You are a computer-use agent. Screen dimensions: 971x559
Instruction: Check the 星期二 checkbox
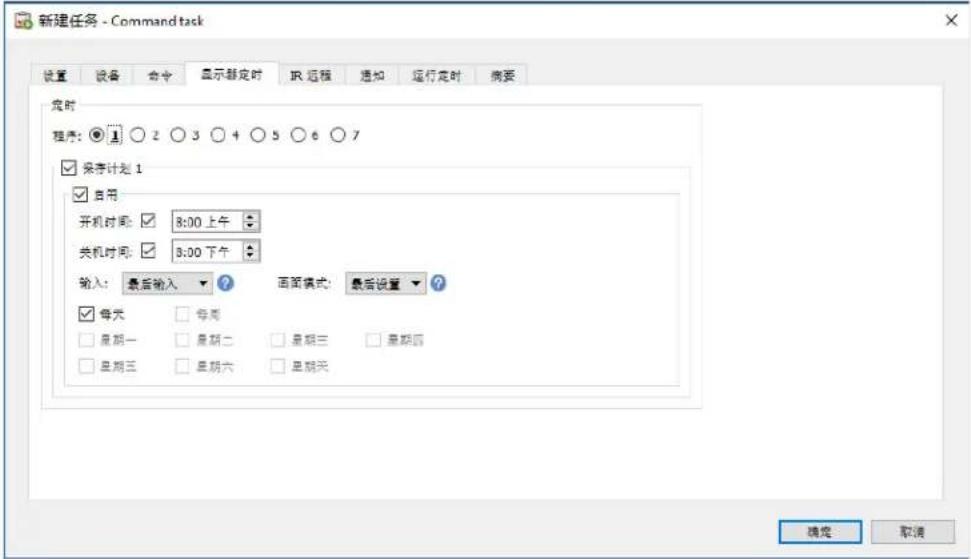pyautogui.click(x=182, y=339)
